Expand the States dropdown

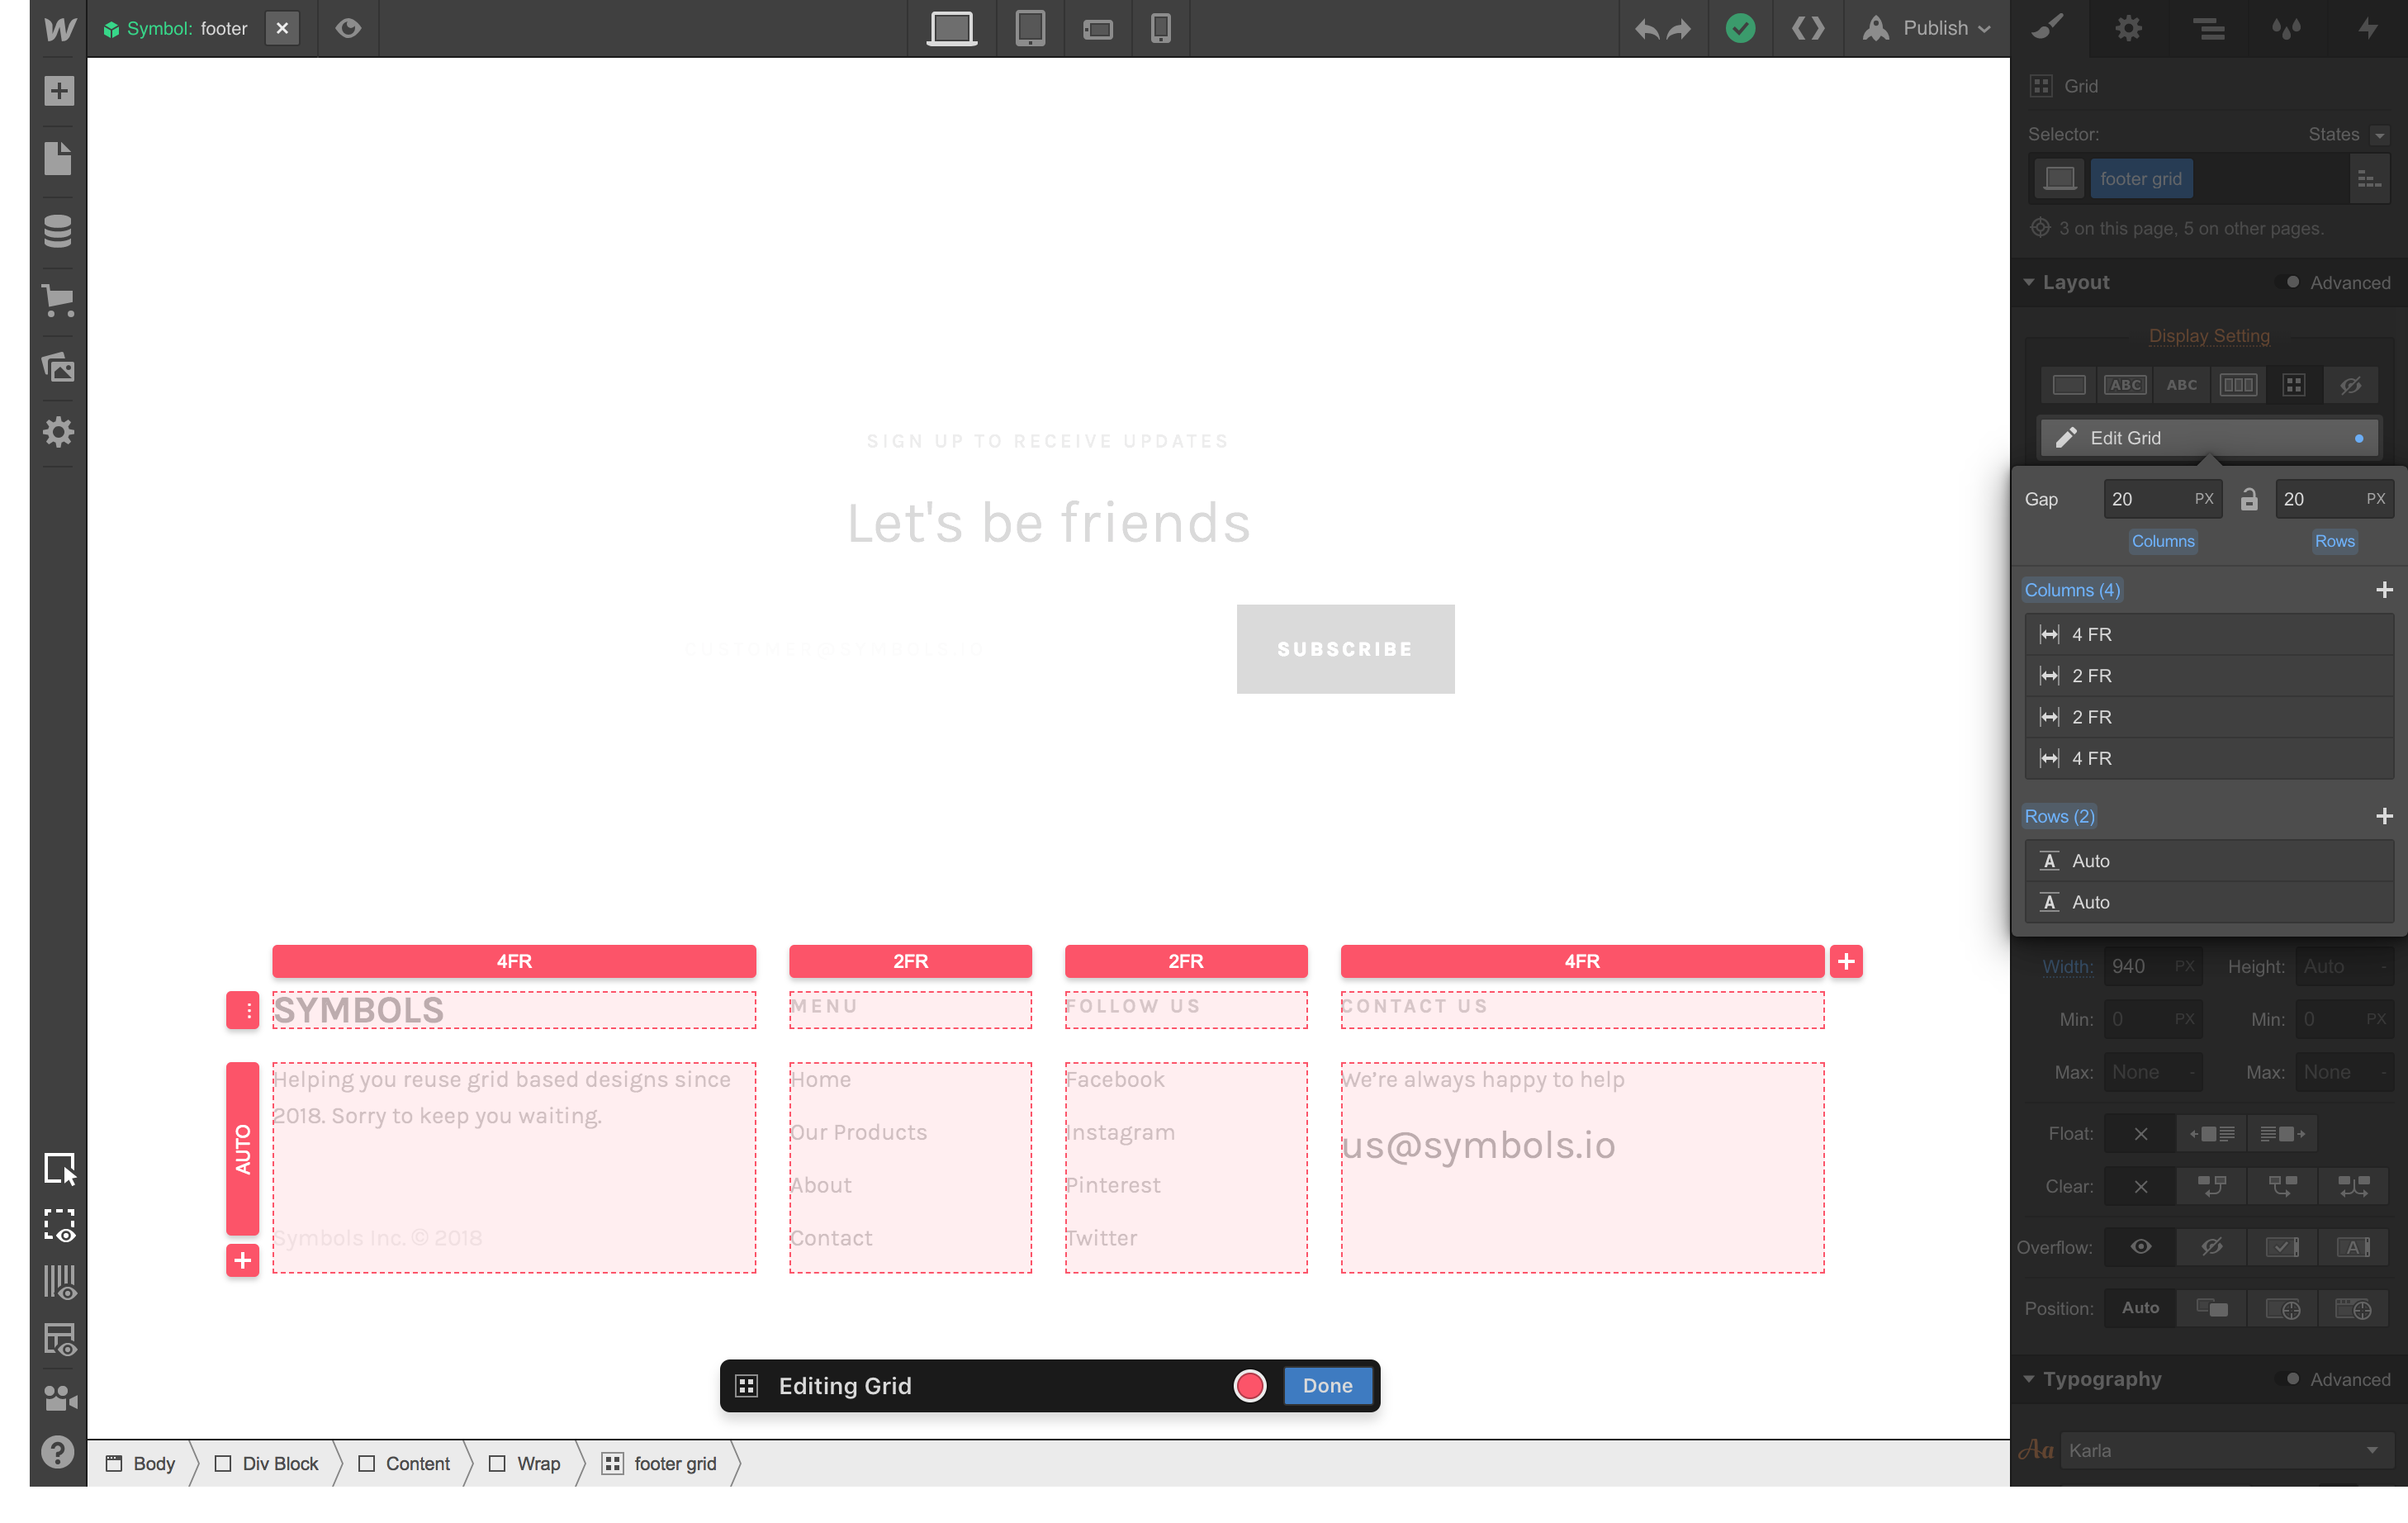(x=2380, y=135)
